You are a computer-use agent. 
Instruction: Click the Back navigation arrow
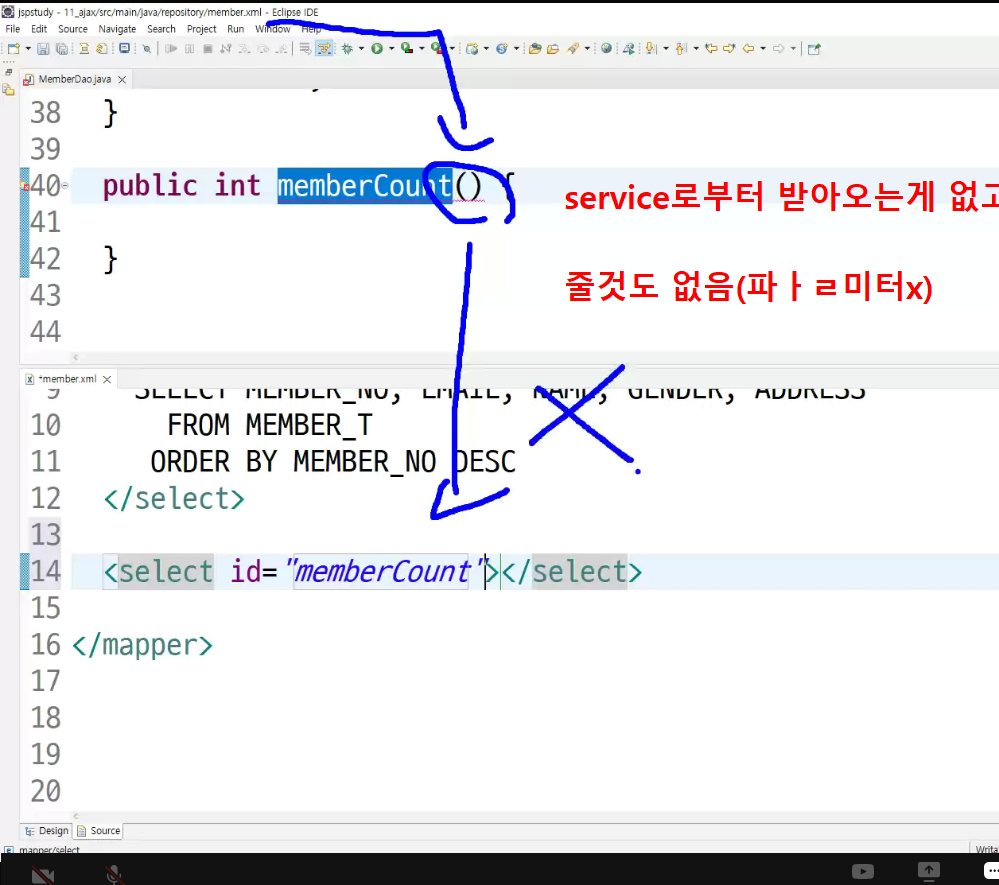tap(749, 48)
